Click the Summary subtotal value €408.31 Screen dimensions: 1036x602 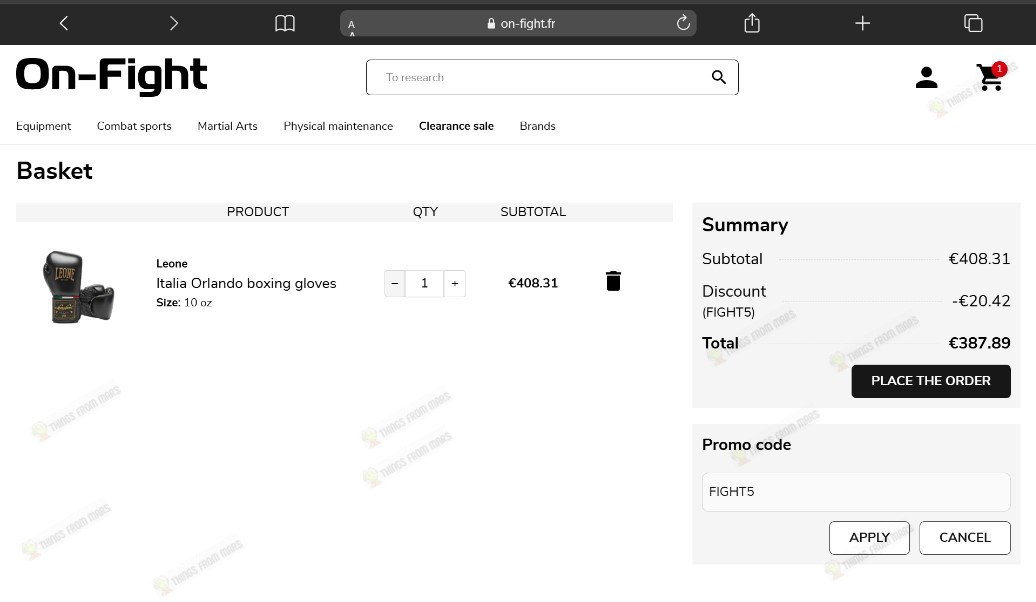pos(979,259)
